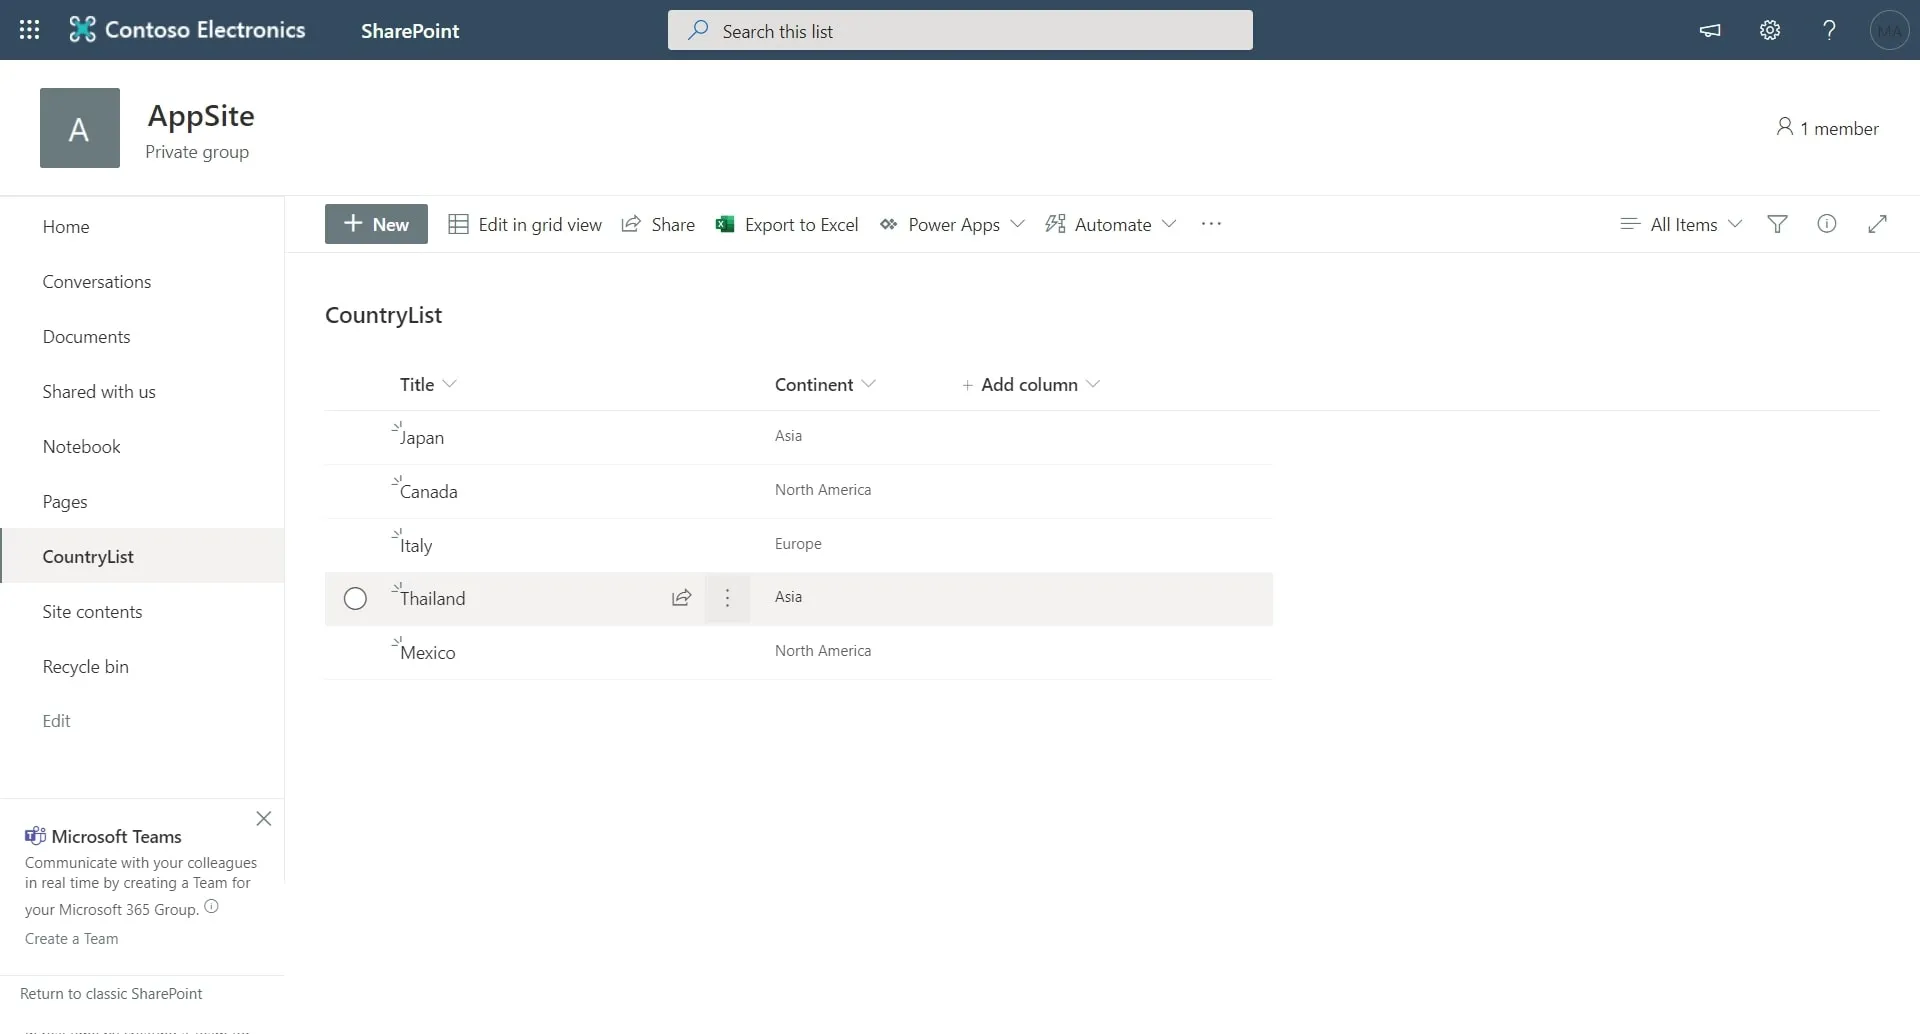Click share icon on Thailand row

(681, 598)
